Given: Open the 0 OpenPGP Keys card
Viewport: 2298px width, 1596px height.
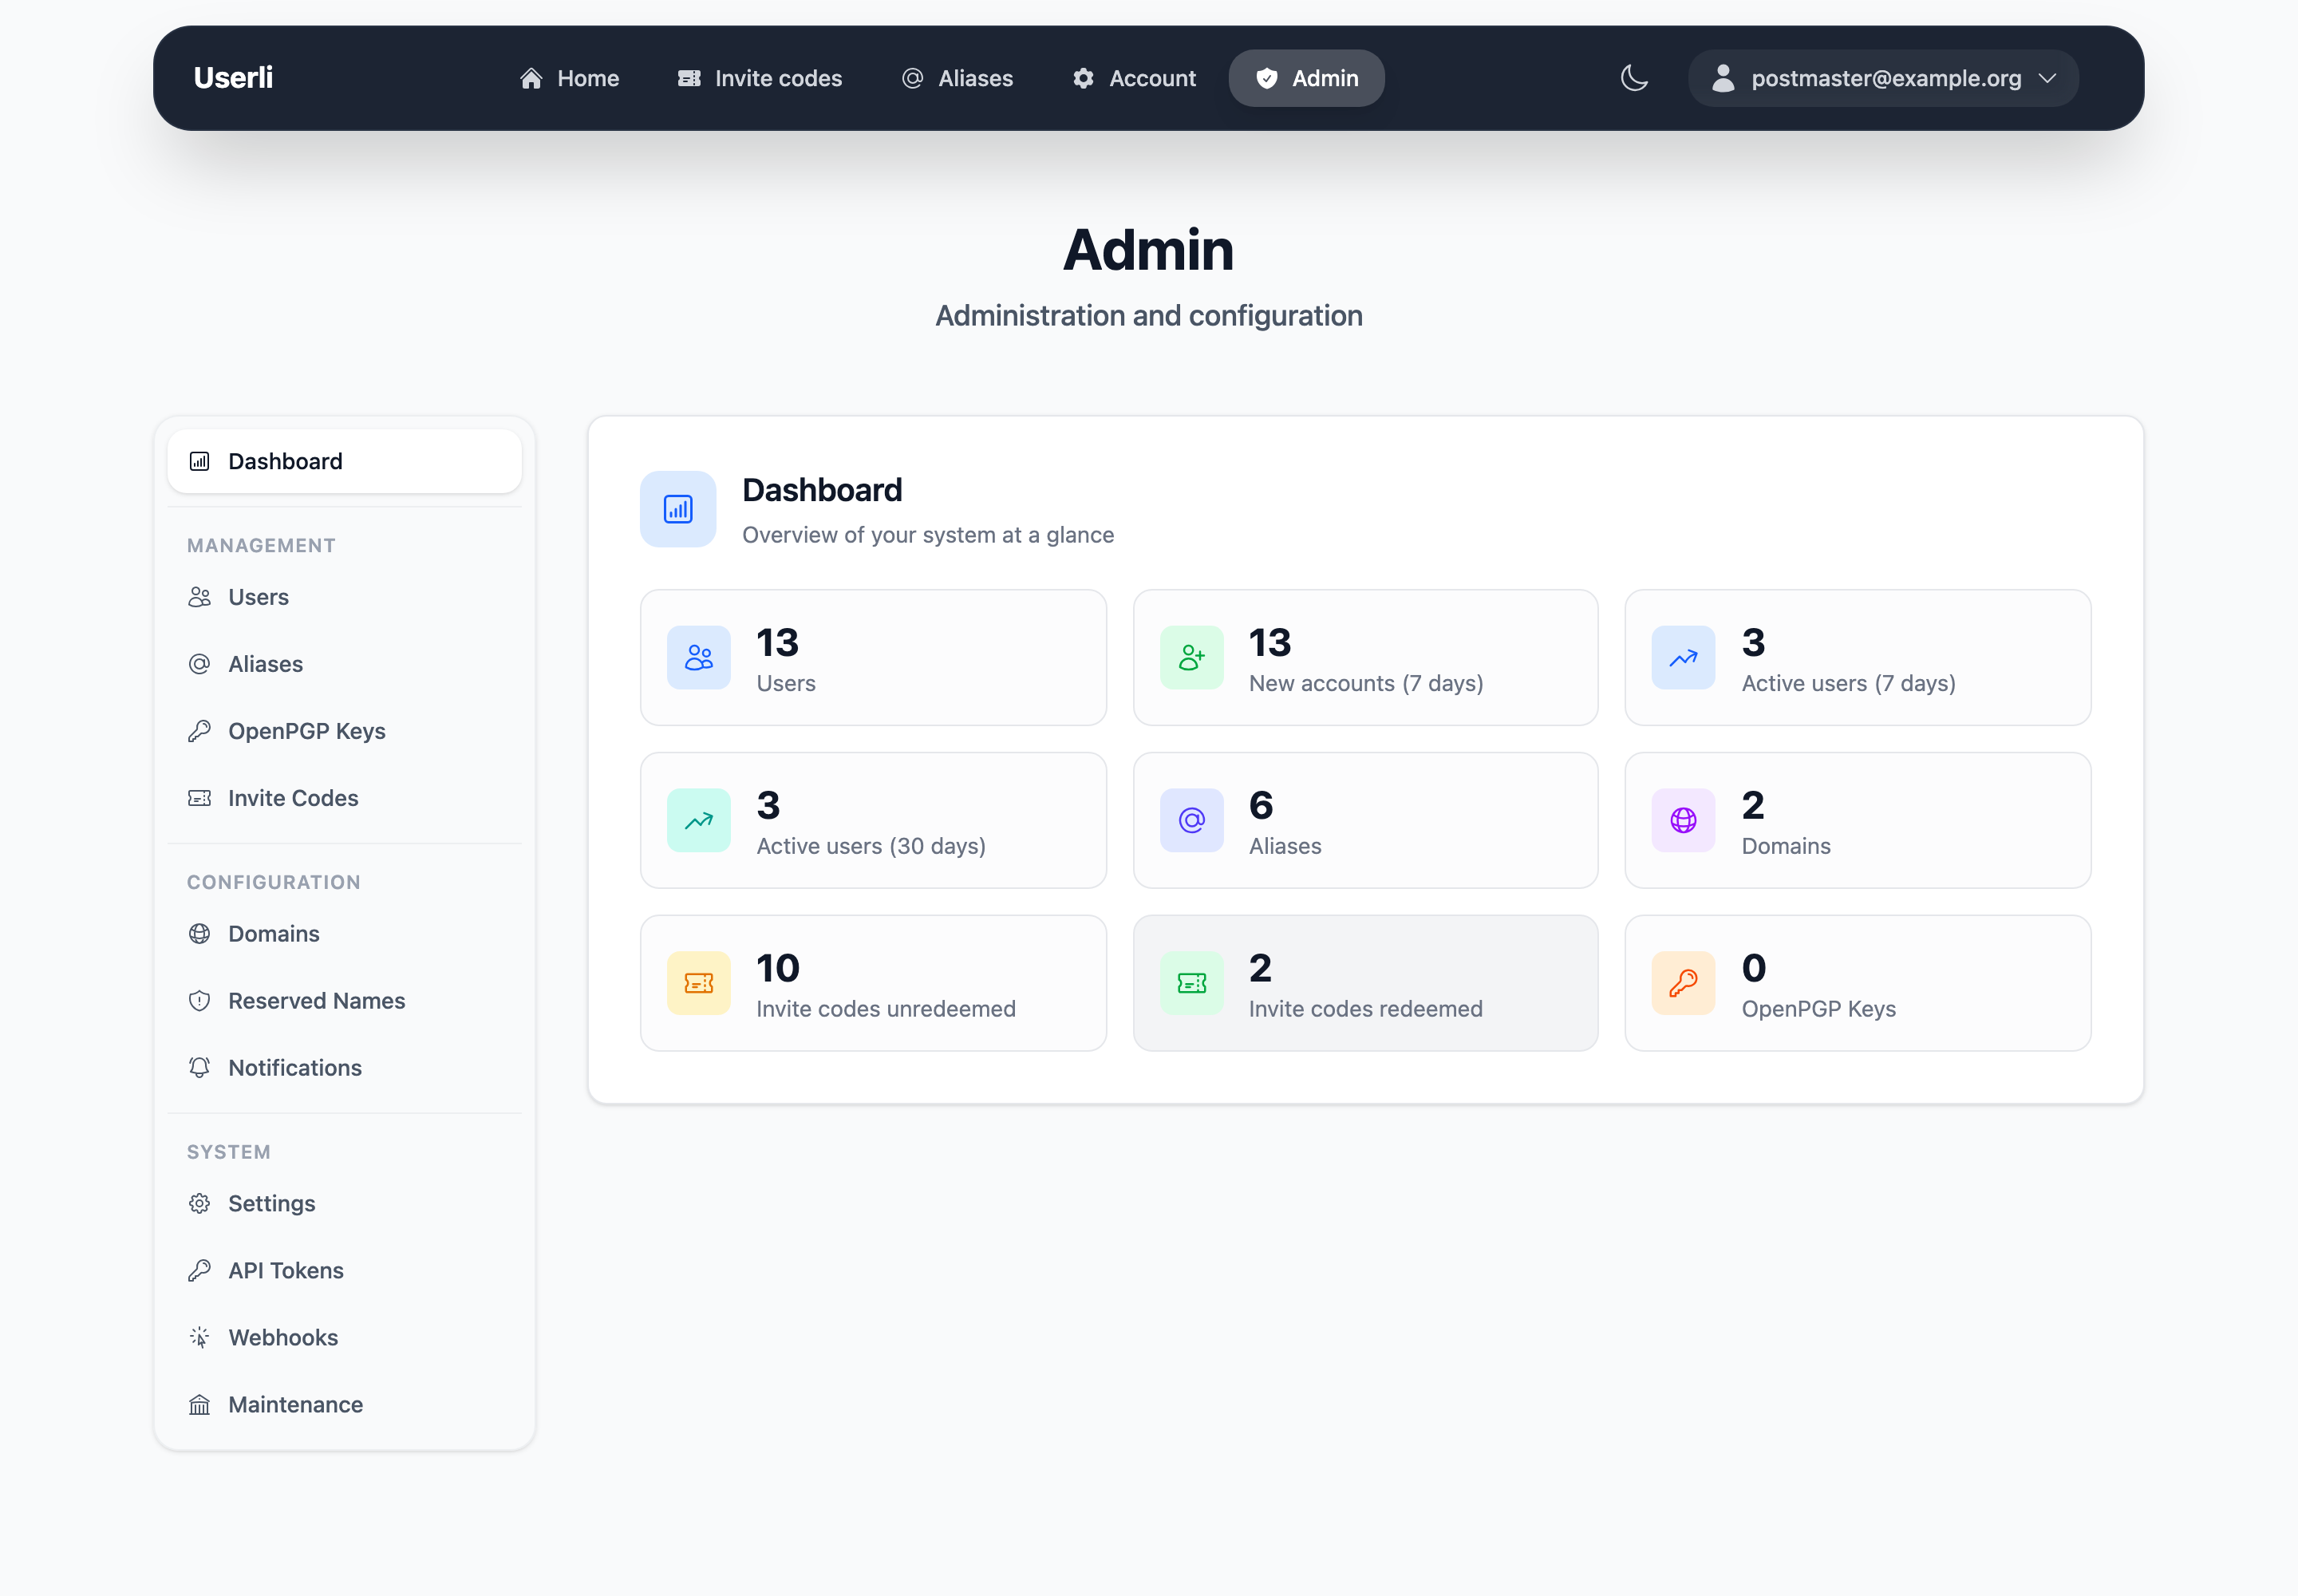Looking at the screenshot, I should 1858,984.
